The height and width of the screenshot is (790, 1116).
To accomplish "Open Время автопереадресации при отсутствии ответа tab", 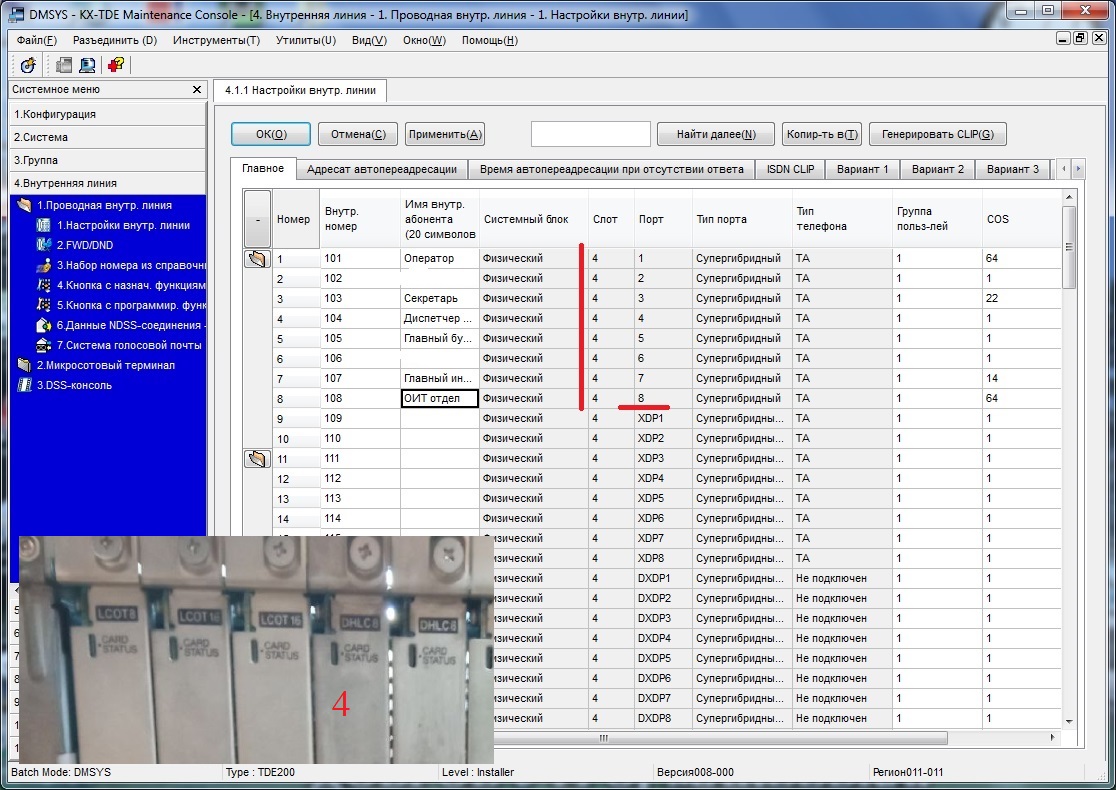I will coord(611,169).
